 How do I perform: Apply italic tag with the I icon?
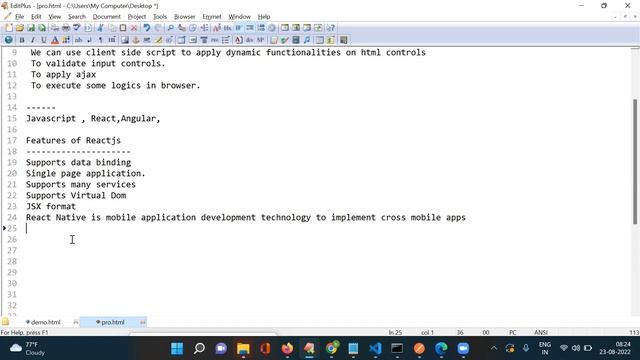click(x=33, y=40)
